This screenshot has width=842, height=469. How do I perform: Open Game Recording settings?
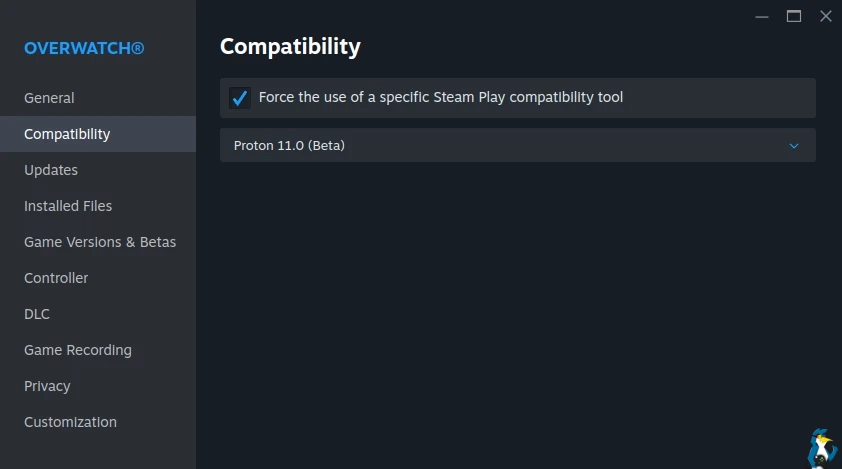[78, 350]
